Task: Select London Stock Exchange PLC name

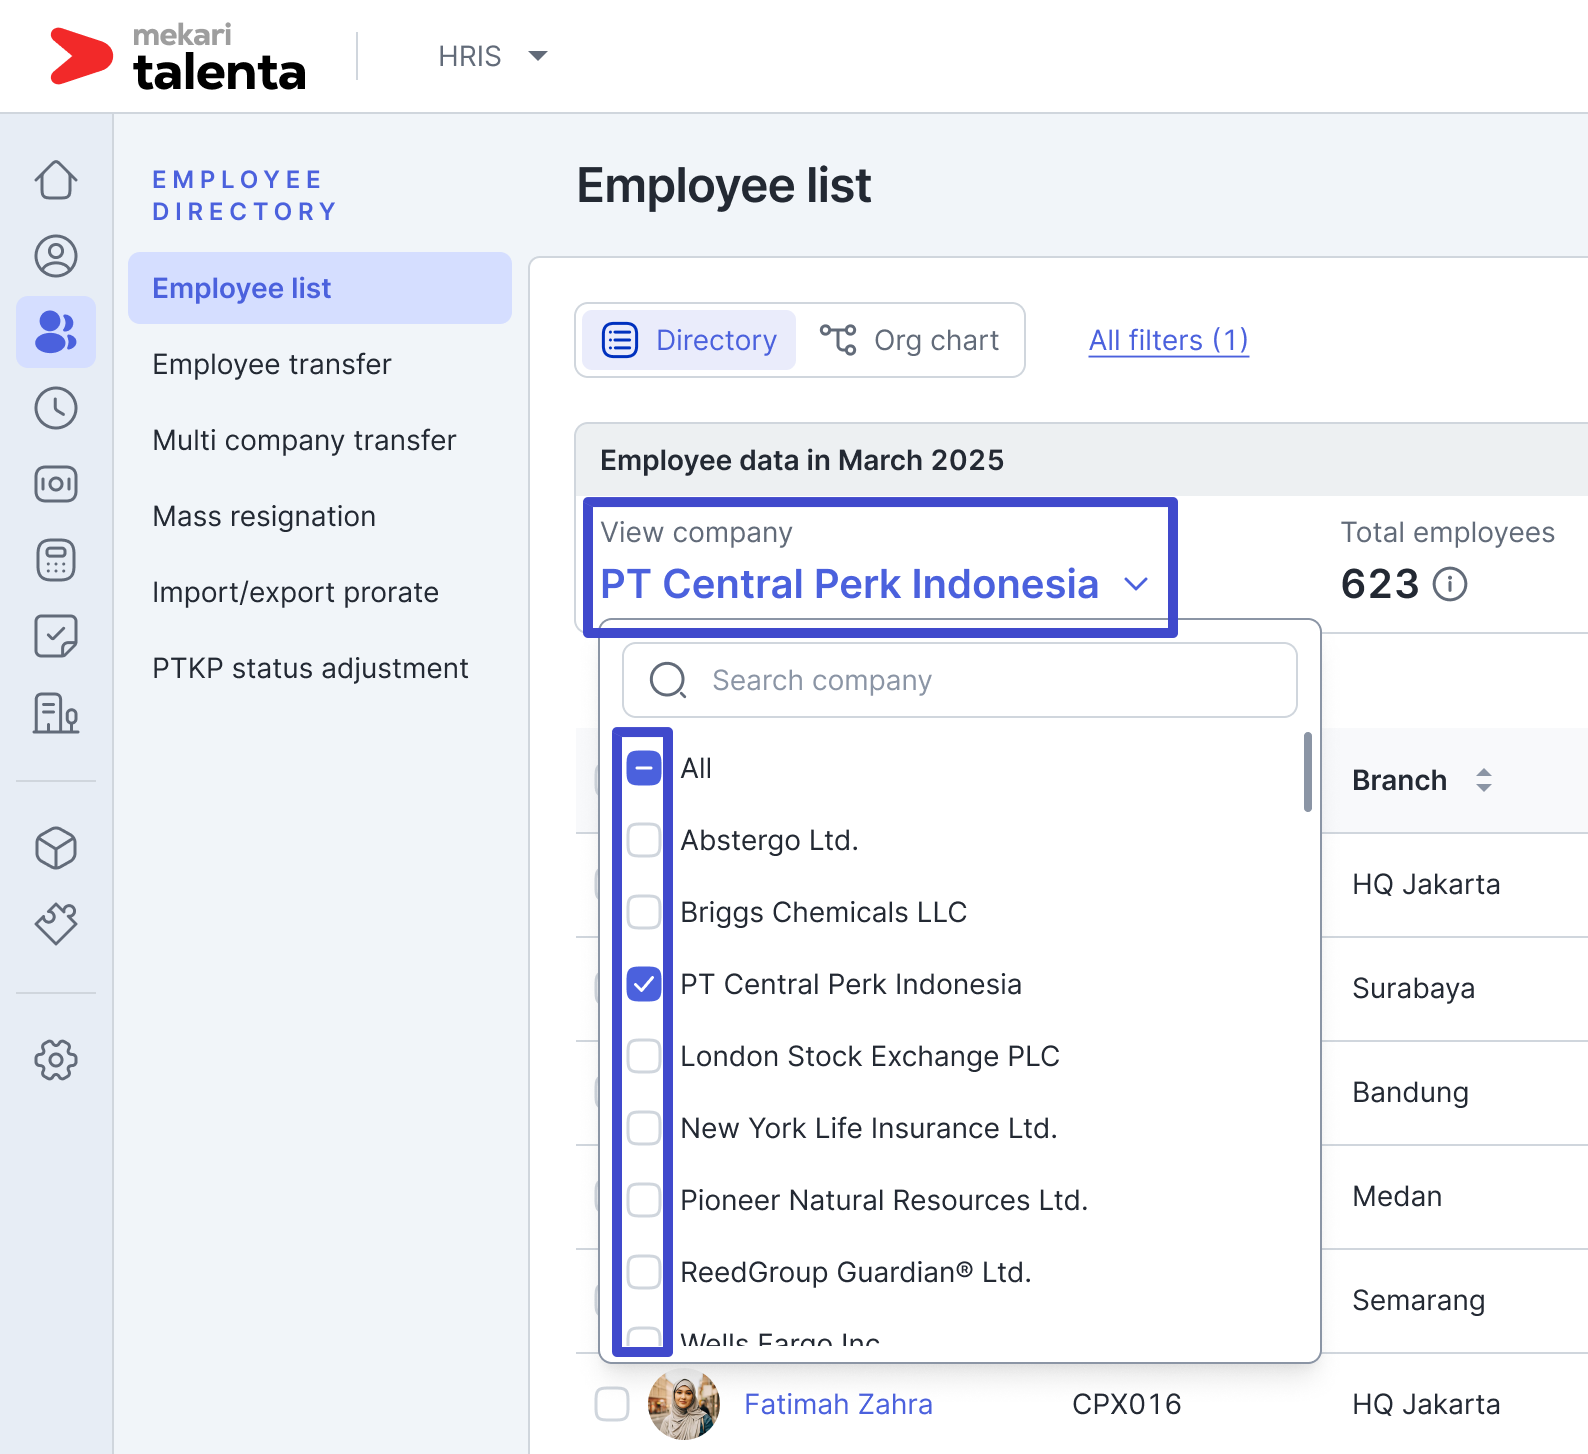Action: pyautogui.click(x=870, y=1056)
